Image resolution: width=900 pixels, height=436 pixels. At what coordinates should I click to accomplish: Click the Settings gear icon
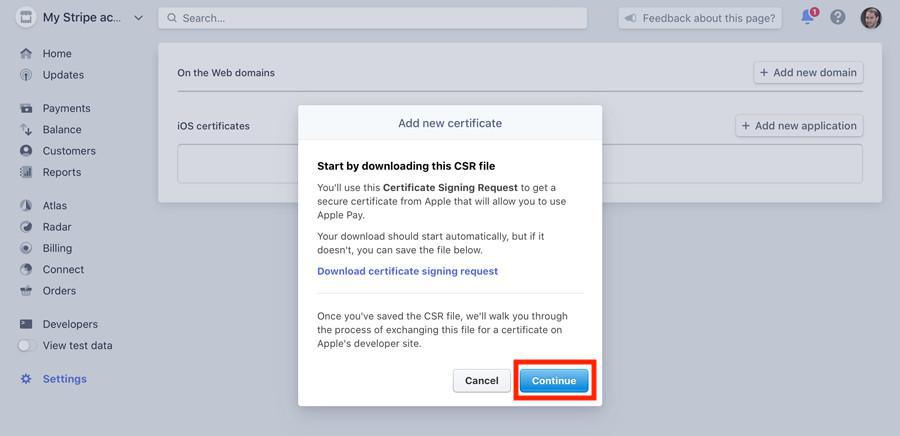(26, 379)
